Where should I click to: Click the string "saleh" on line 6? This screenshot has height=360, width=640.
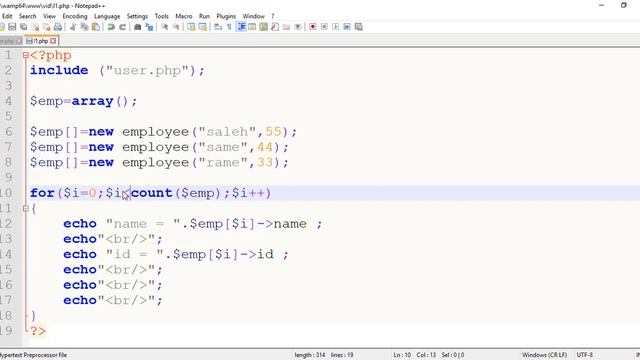click(228, 132)
